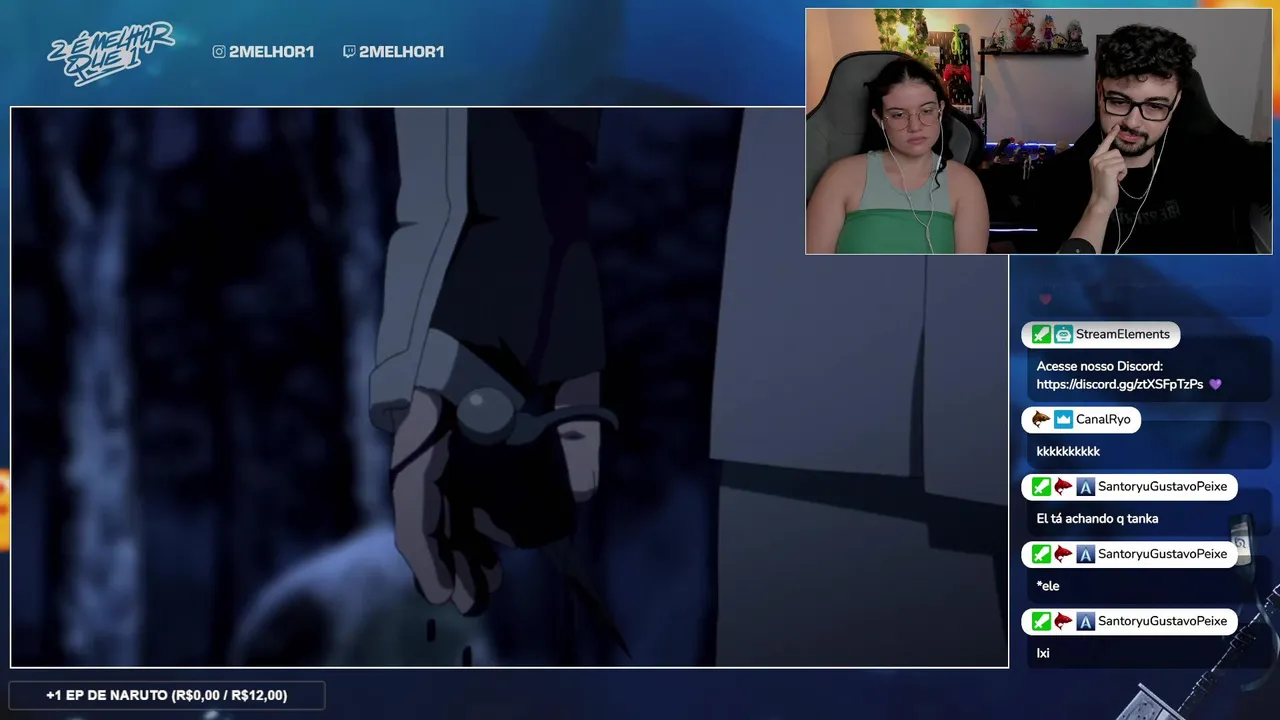Click the Twitch icon beside 2MELHOR1
The width and height of the screenshot is (1280, 720).
pyautogui.click(x=349, y=52)
